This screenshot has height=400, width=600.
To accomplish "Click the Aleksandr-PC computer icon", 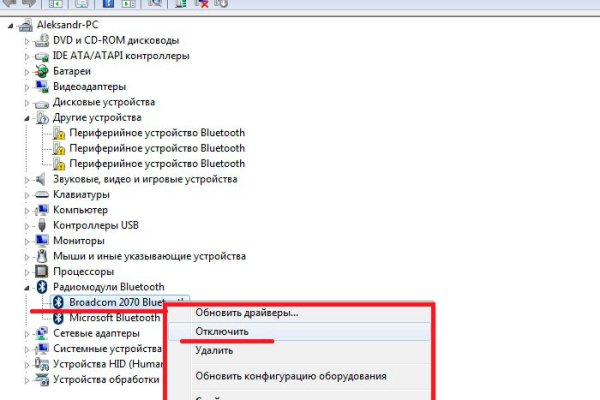I will pyautogui.click(x=27, y=25).
